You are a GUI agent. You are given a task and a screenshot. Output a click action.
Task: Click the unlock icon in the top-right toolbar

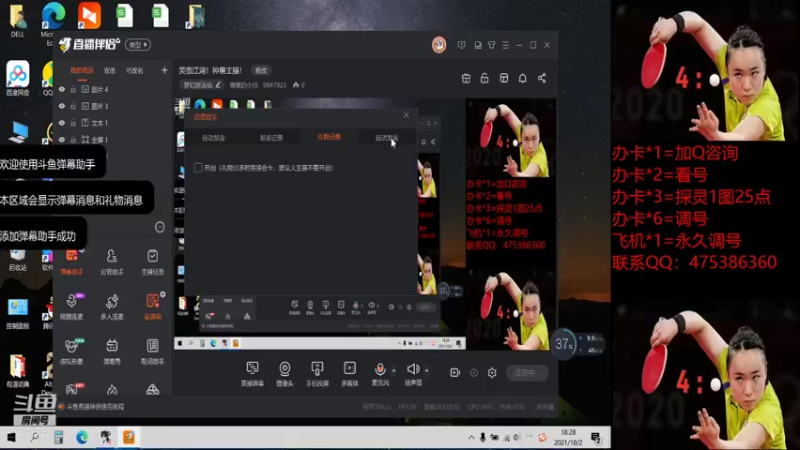coord(484,78)
